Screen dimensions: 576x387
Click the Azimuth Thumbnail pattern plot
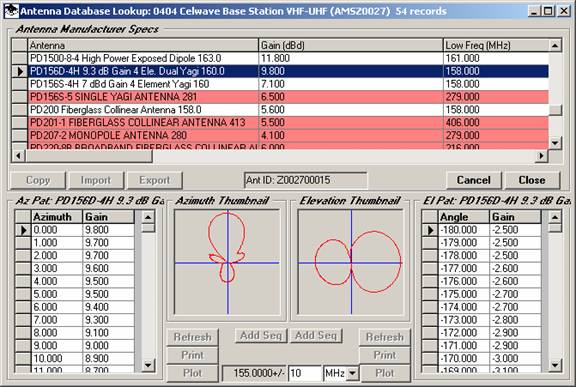(x=227, y=262)
